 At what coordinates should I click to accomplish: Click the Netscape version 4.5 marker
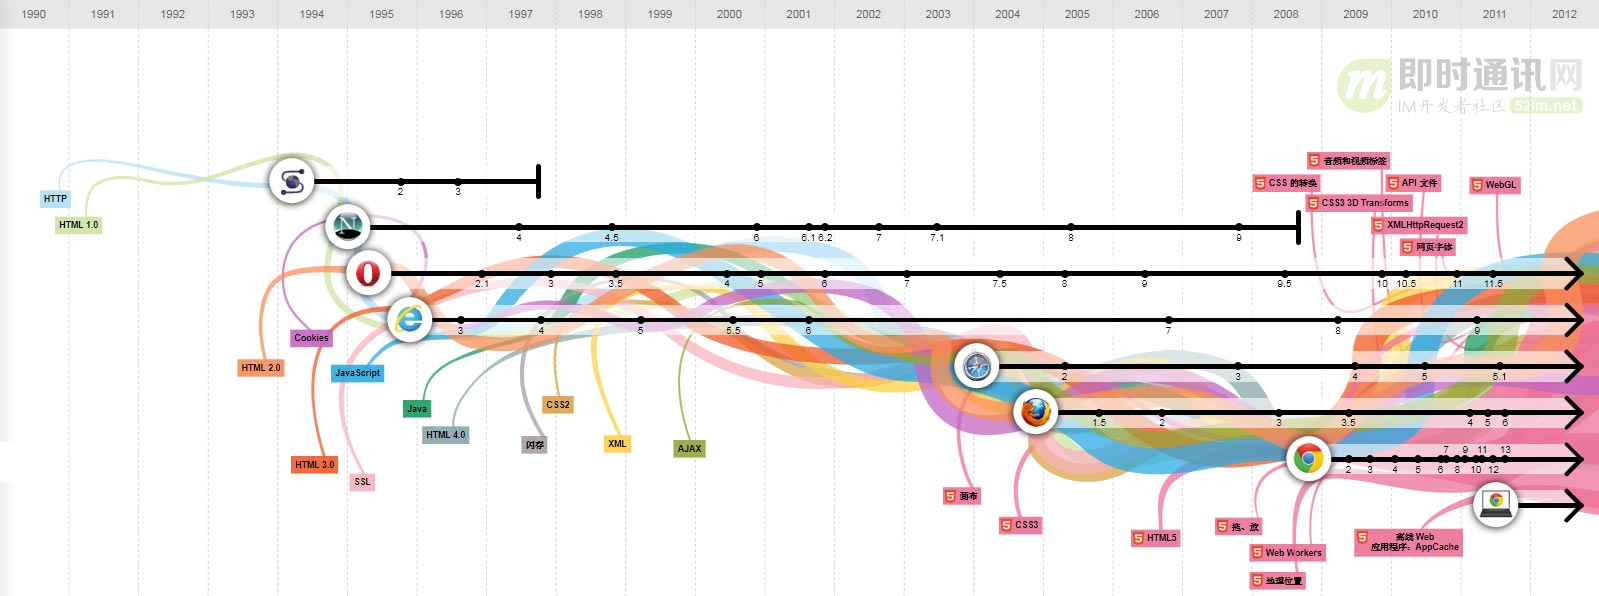(612, 227)
